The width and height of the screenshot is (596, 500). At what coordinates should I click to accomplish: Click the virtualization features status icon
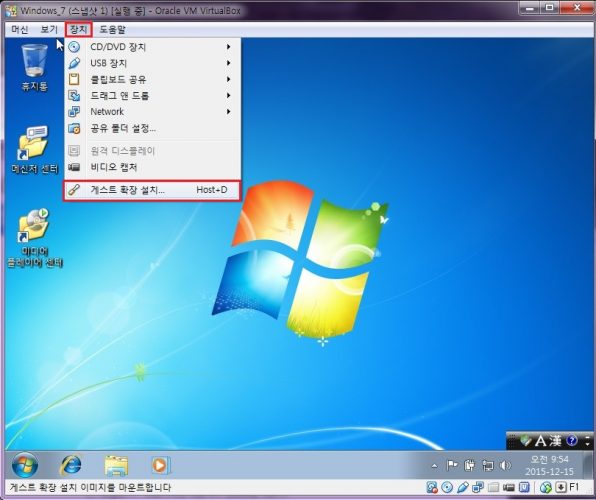click(x=524, y=487)
